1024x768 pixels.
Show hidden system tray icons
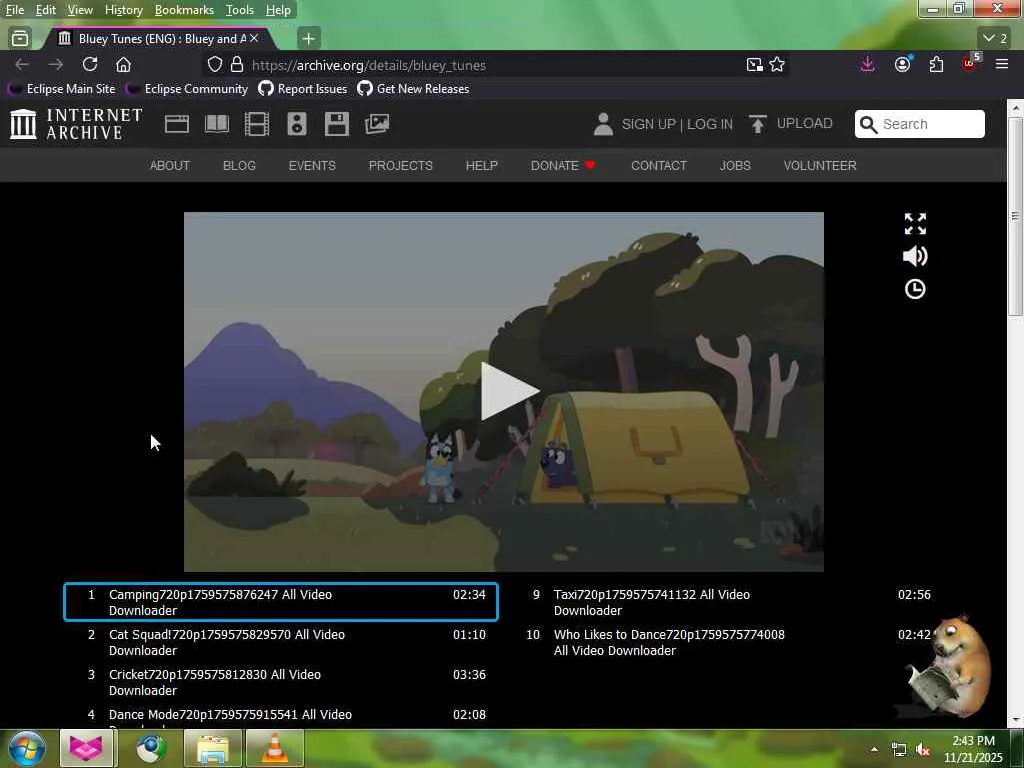pyautogui.click(x=874, y=749)
